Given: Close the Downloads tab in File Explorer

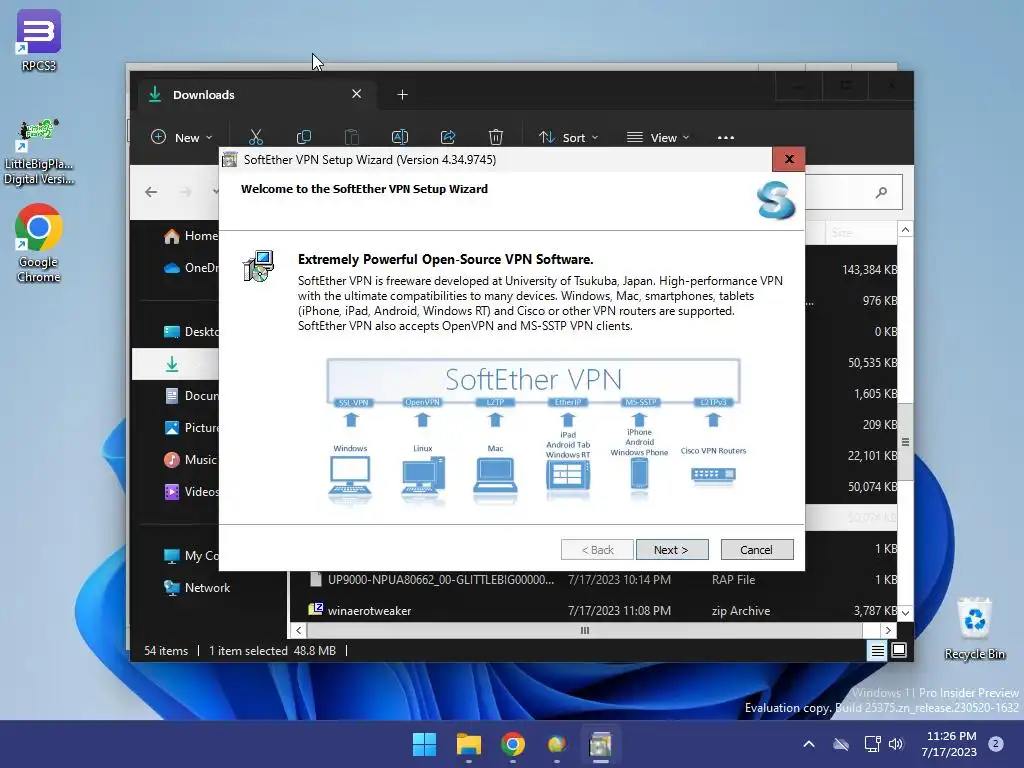Looking at the screenshot, I should [357, 94].
